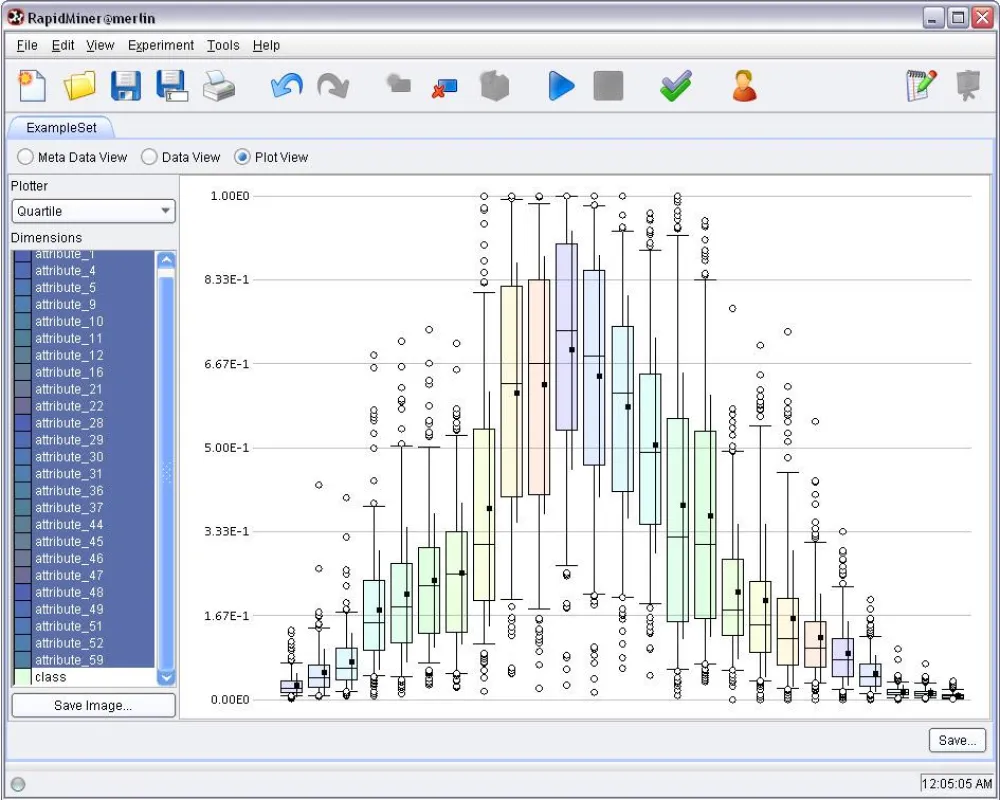The width and height of the screenshot is (1000, 800).
Task: Select attribute_46 in Dimensions list
Action: pyautogui.click(x=84, y=558)
